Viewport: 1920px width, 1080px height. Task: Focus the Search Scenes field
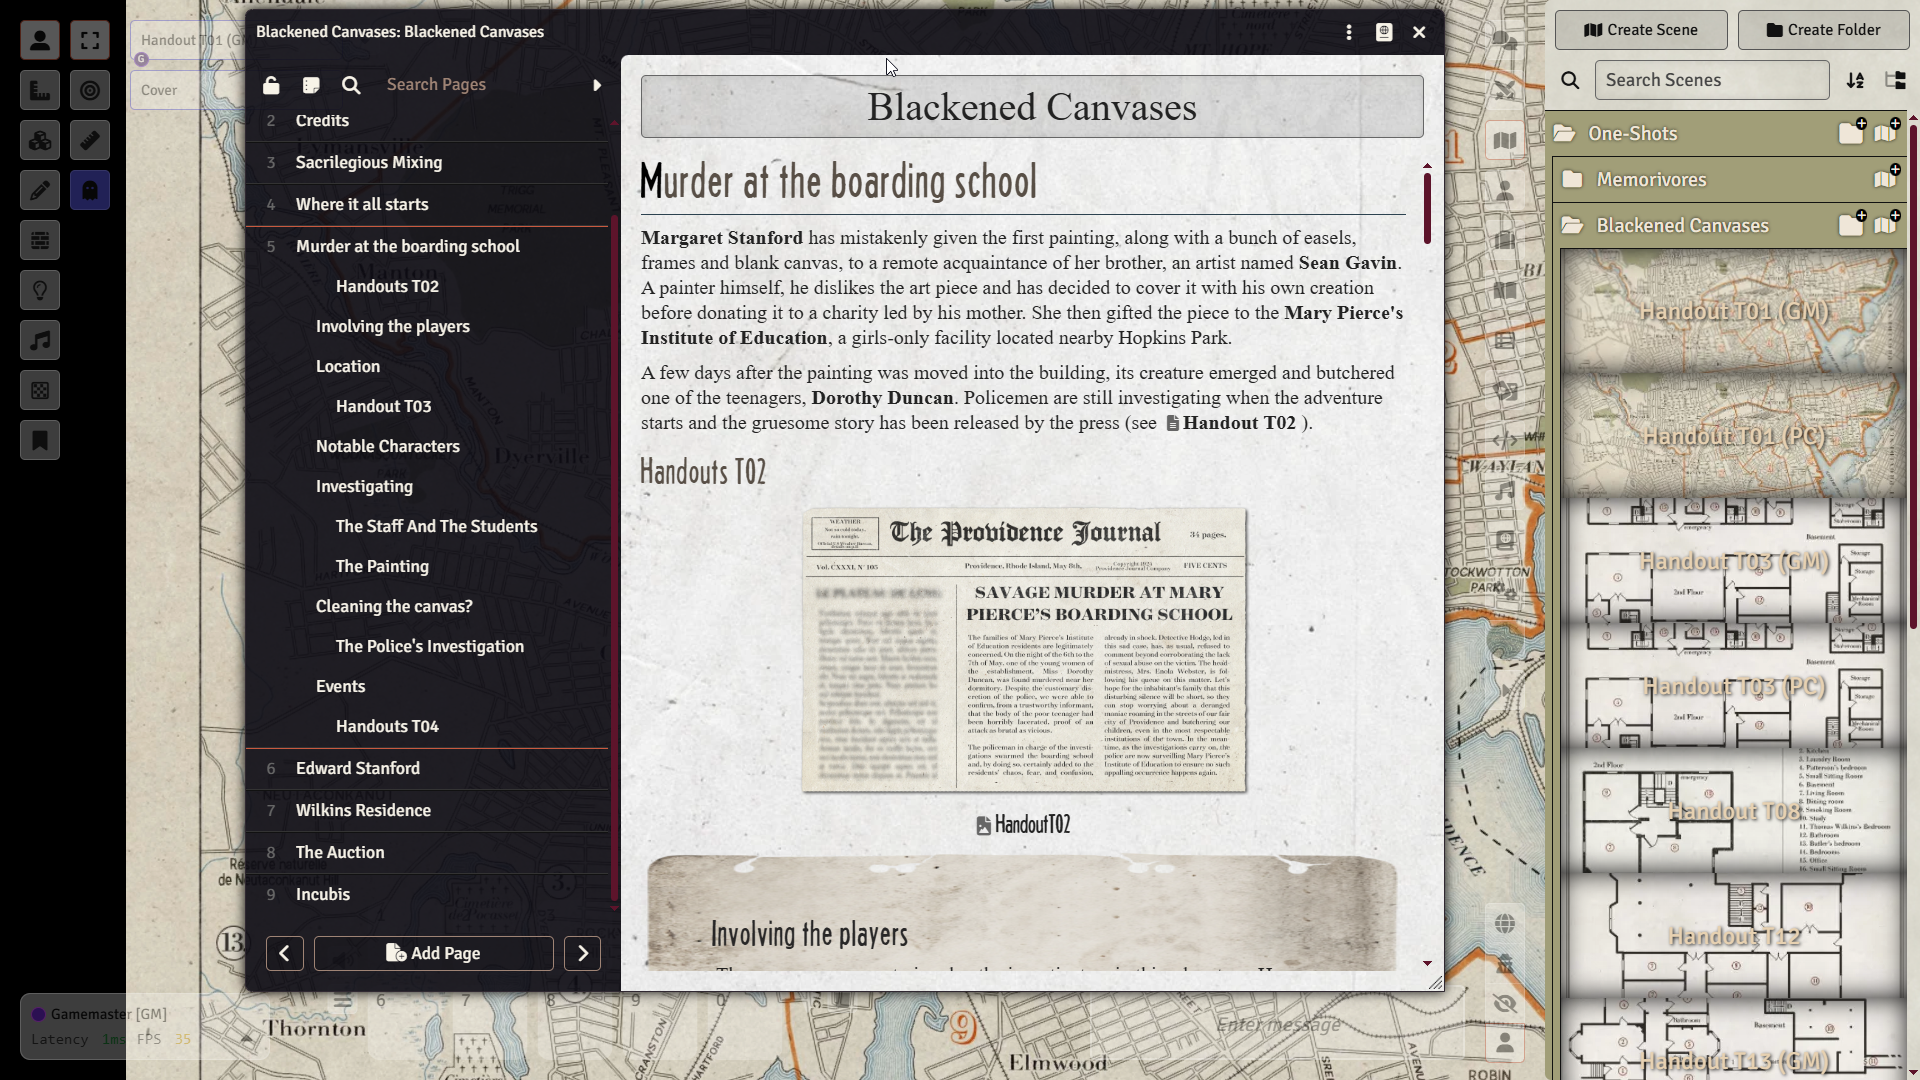pos(1712,80)
